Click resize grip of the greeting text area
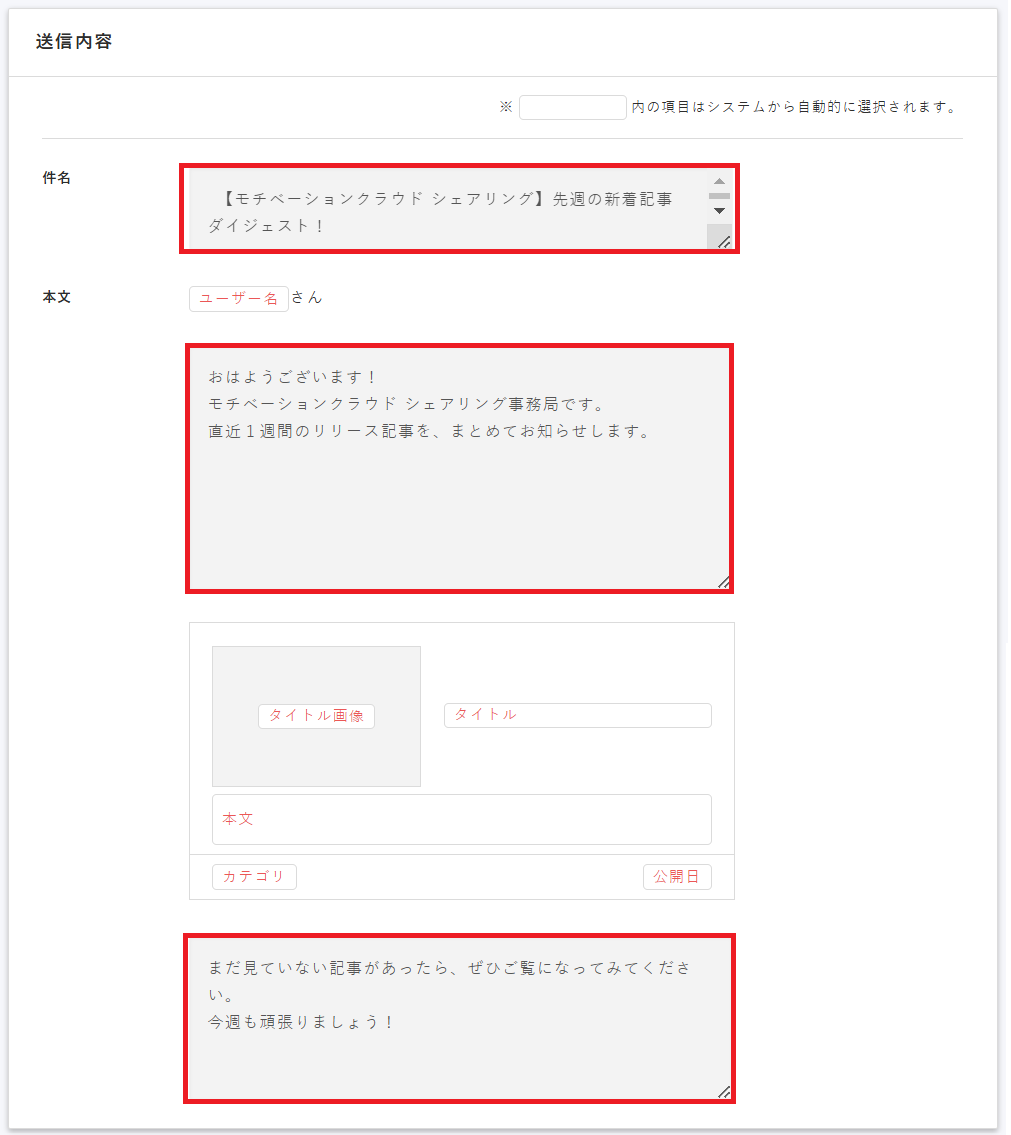 click(723, 582)
